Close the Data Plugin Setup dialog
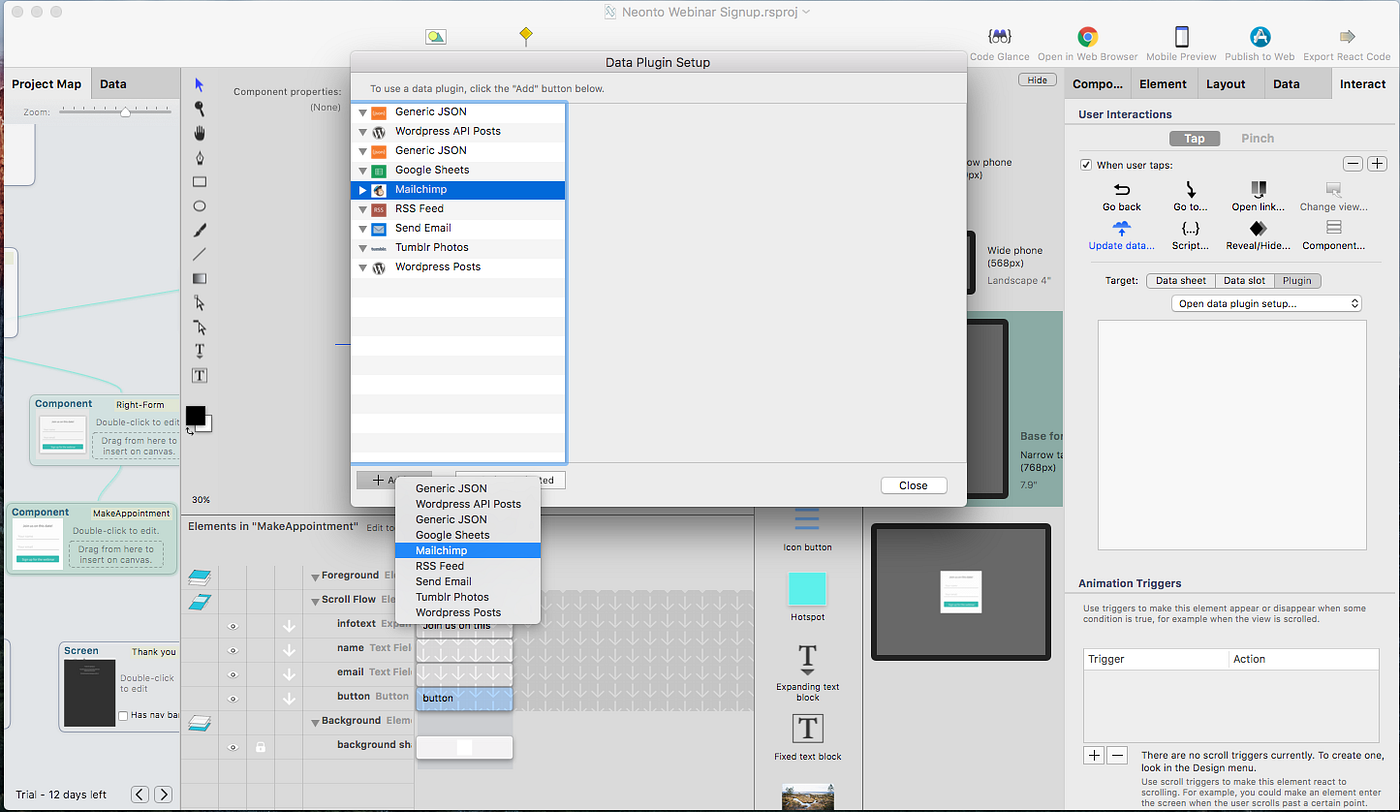 (x=913, y=485)
